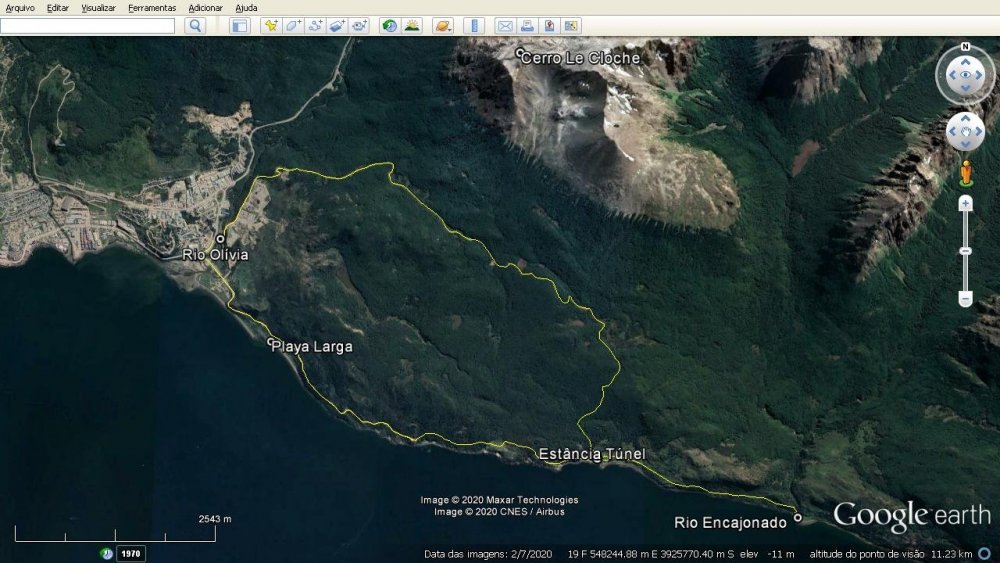This screenshot has width=1000, height=563.
Task: Record a tour with camera icon
Action: (360, 26)
